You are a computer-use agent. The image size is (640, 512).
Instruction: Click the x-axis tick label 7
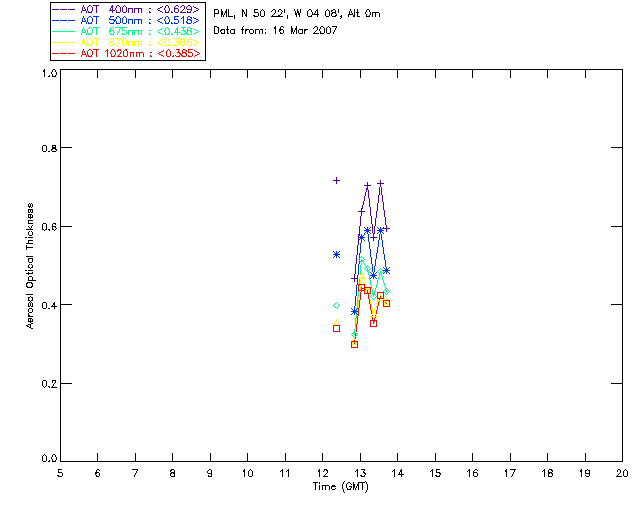(135, 473)
